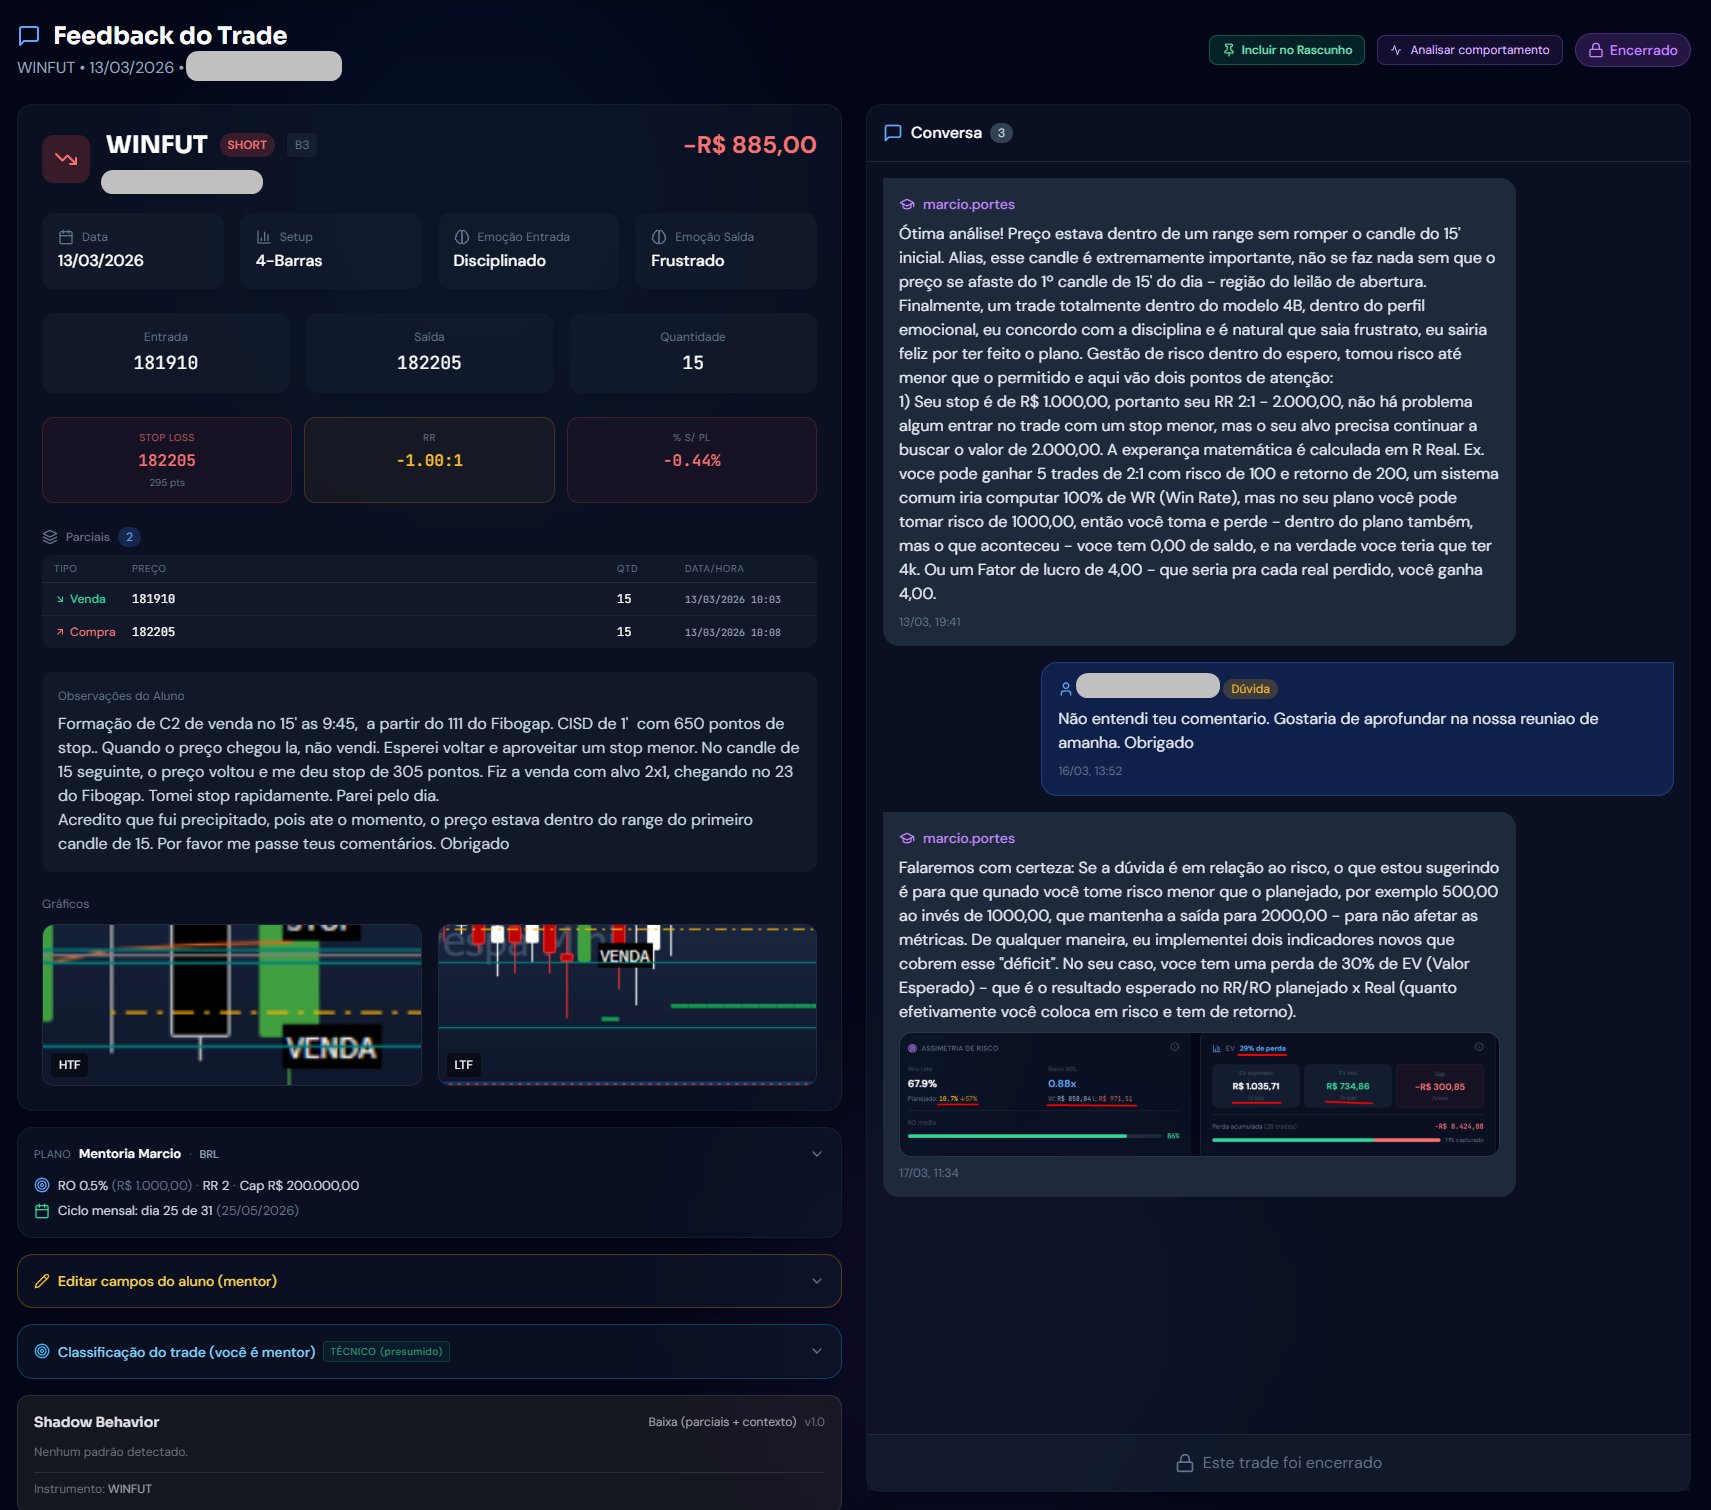Open the LTF chart thumbnail
The width and height of the screenshot is (1711, 1510).
pyautogui.click(x=627, y=1005)
